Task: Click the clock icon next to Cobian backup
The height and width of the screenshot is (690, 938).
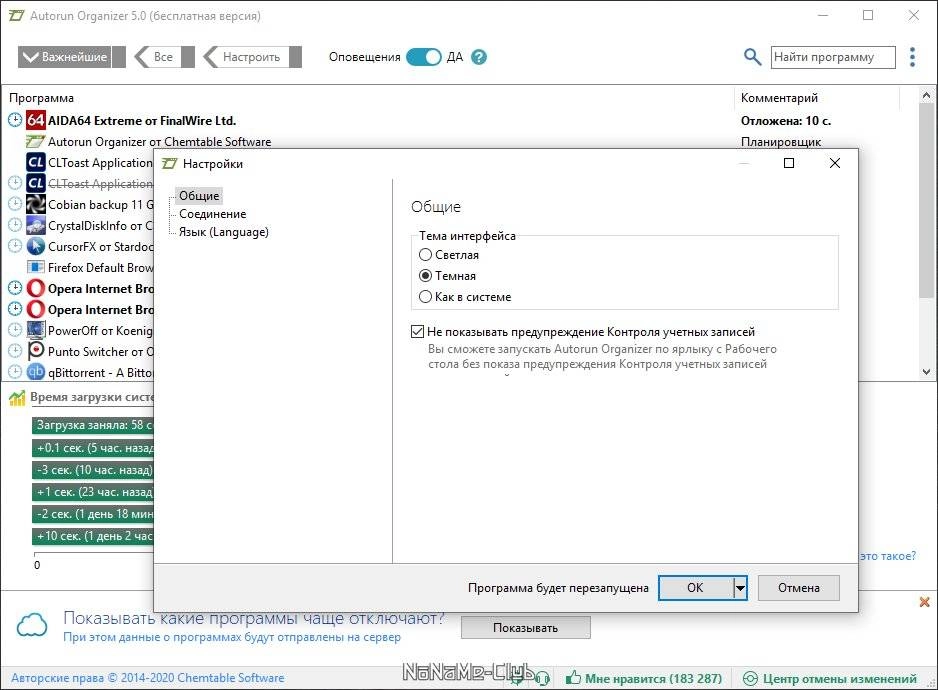Action: 15,204
